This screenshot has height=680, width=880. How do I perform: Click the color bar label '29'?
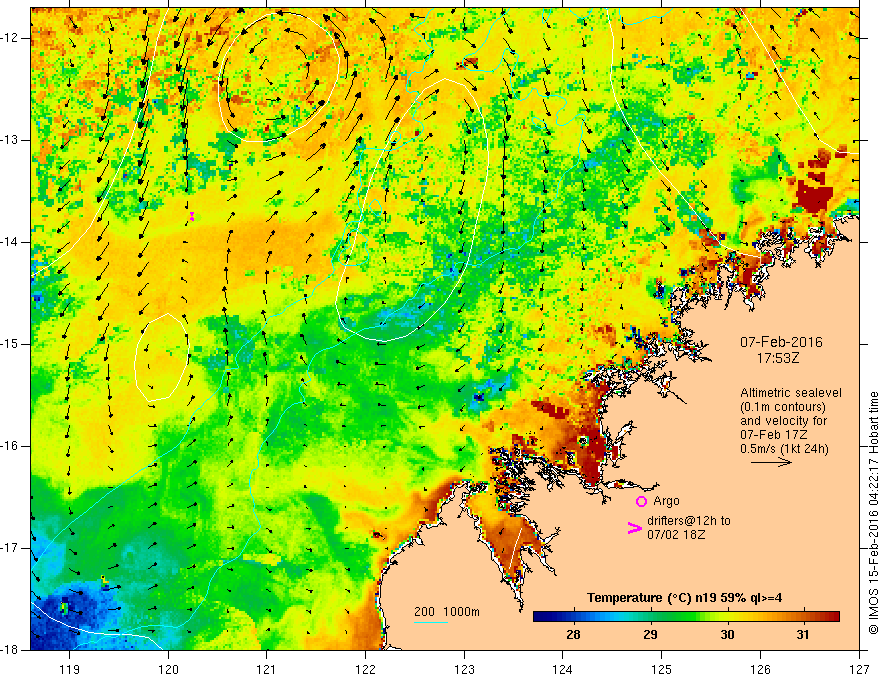coord(650,635)
